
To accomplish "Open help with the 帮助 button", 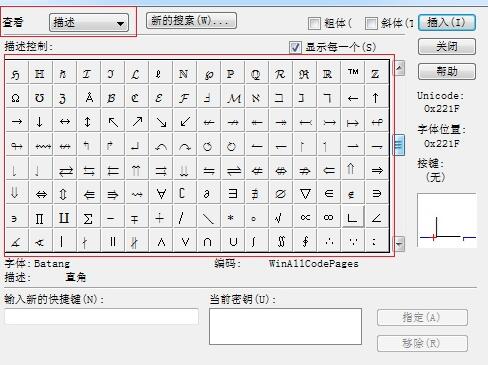I will click(x=447, y=71).
